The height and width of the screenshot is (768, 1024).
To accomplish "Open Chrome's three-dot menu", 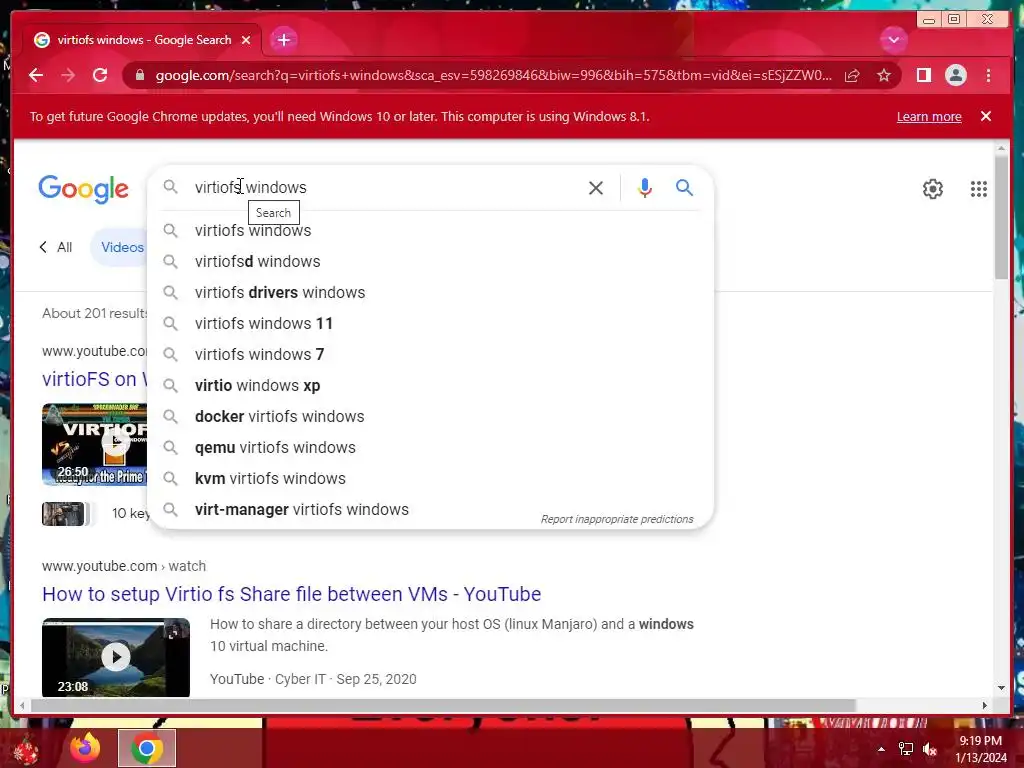I will pos(988,75).
